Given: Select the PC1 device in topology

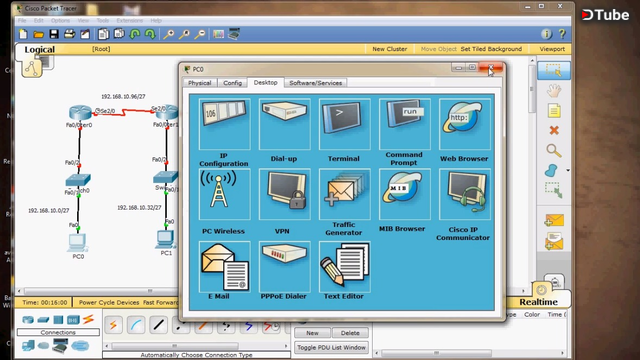Looking at the screenshot, I should tap(165, 240).
